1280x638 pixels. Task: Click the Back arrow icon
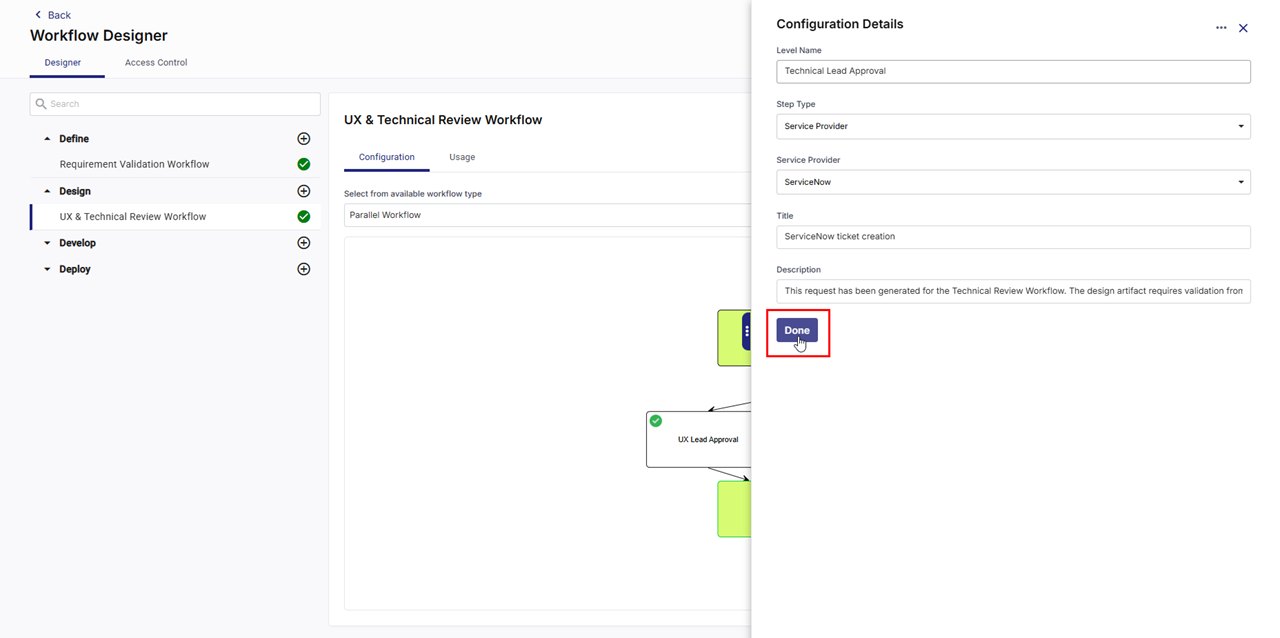pos(38,15)
